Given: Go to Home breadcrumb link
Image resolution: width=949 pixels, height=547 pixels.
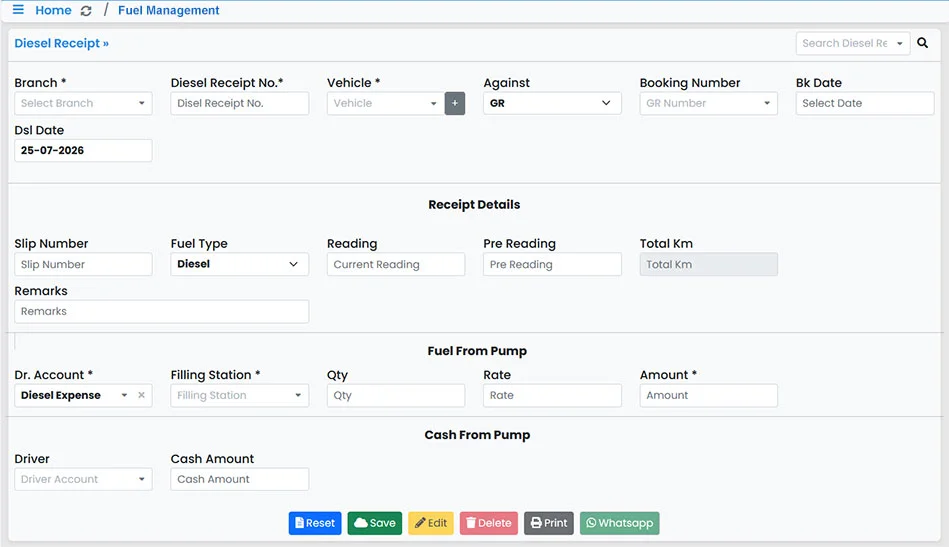Looking at the screenshot, I should pos(53,10).
